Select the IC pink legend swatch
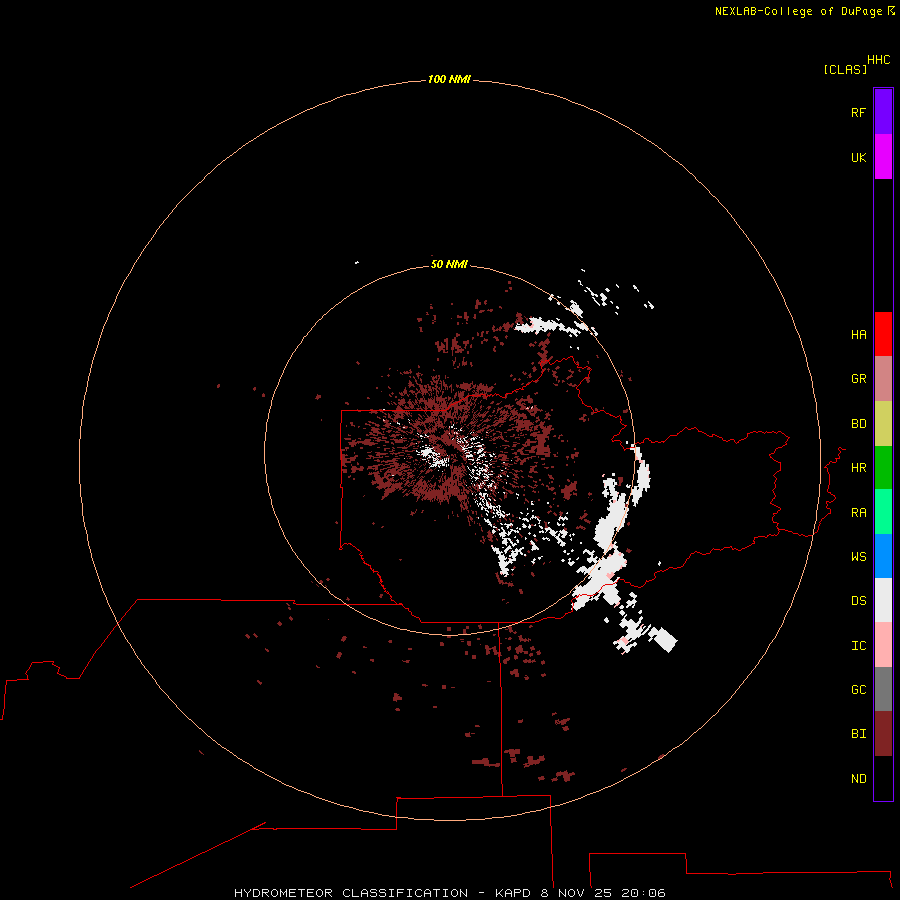 (x=883, y=645)
